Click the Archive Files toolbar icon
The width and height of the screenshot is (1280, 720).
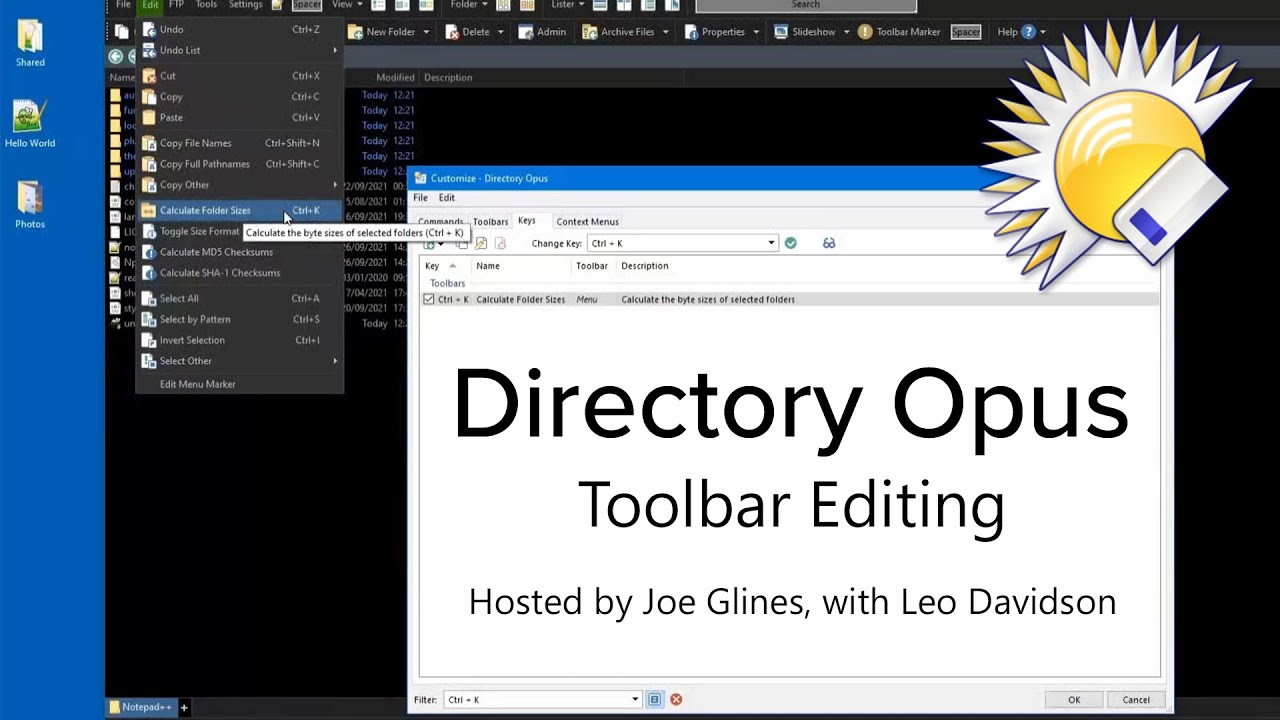(x=589, y=32)
